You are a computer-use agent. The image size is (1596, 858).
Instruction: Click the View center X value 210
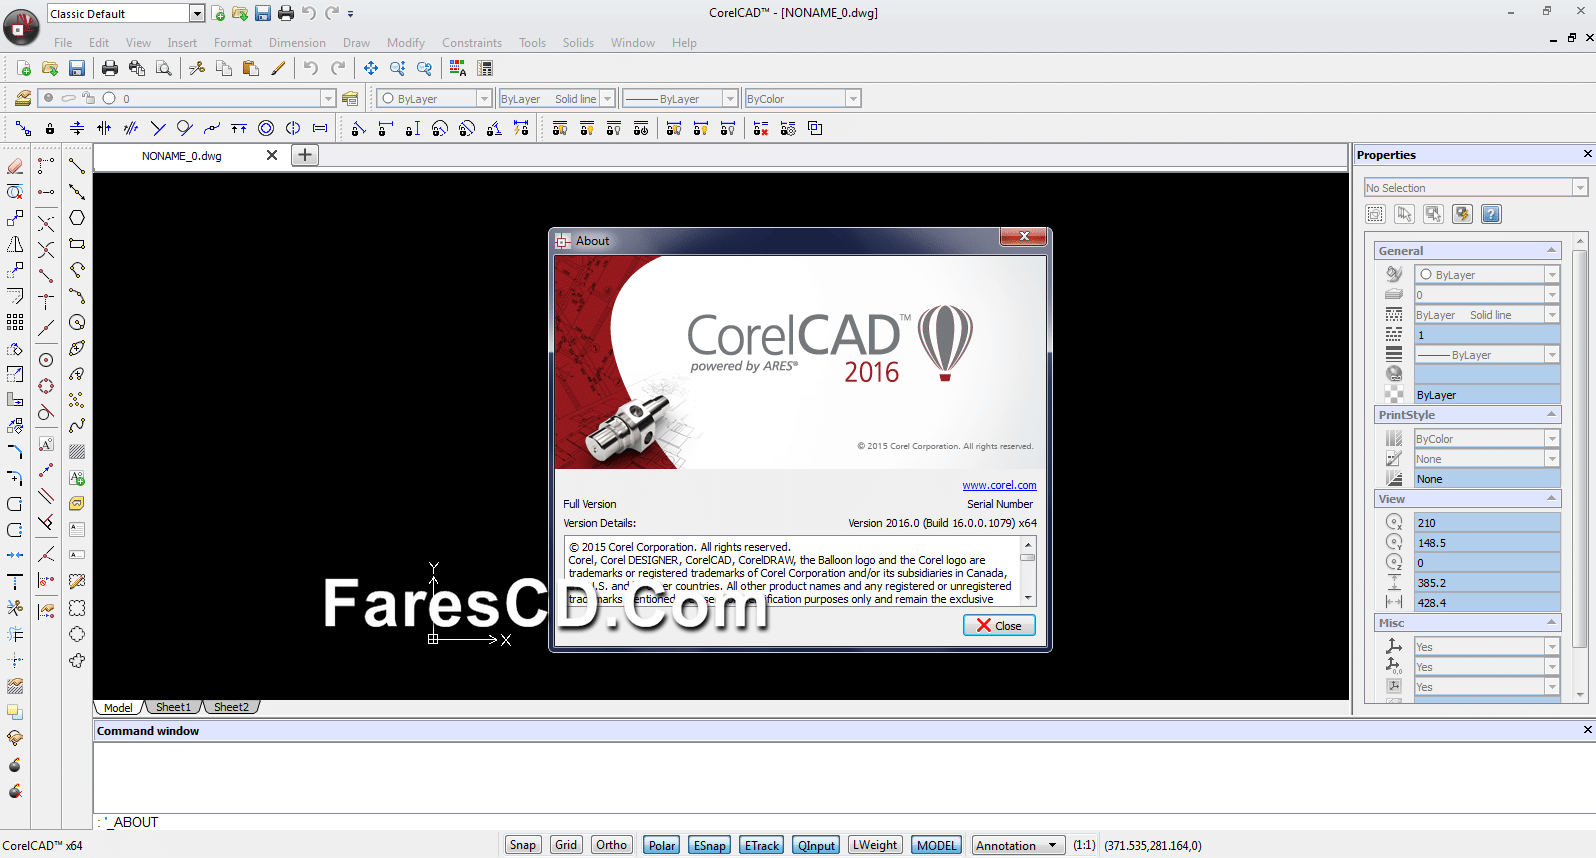pyautogui.click(x=1487, y=522)
